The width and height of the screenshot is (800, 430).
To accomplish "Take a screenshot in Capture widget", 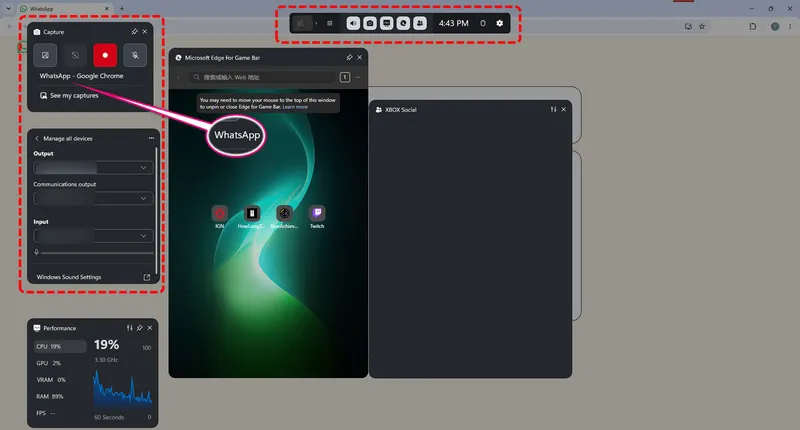I will click(45, 55).
